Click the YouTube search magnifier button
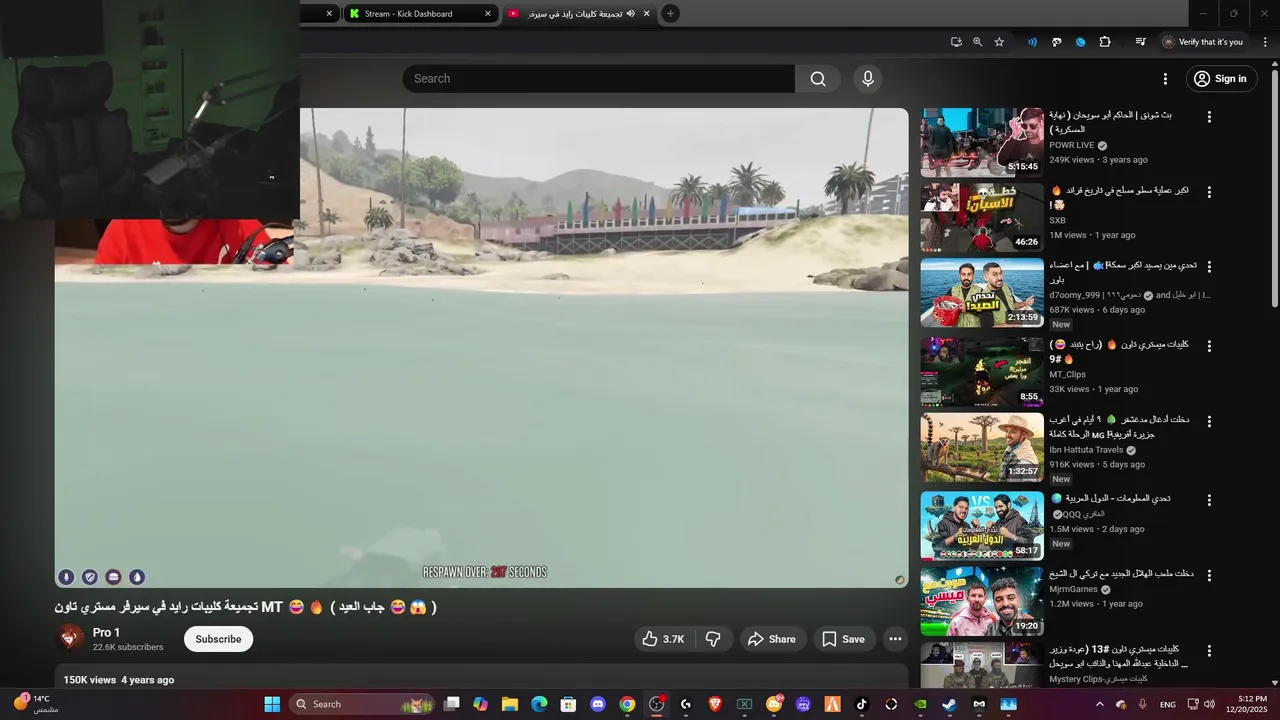 (818, 79)
